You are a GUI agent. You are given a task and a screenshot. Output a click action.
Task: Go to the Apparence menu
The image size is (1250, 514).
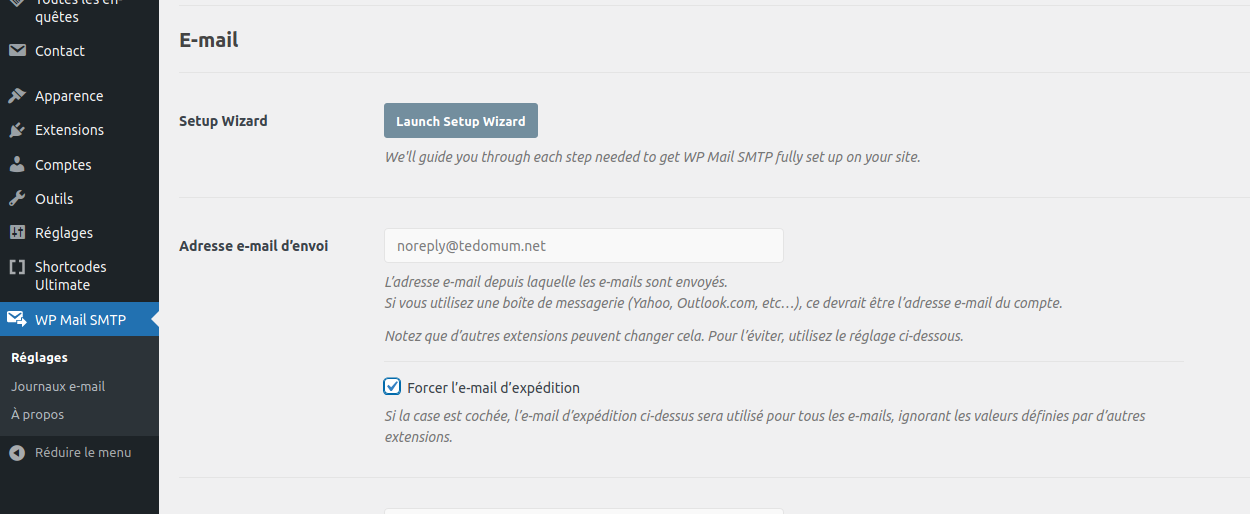(69, 96)
